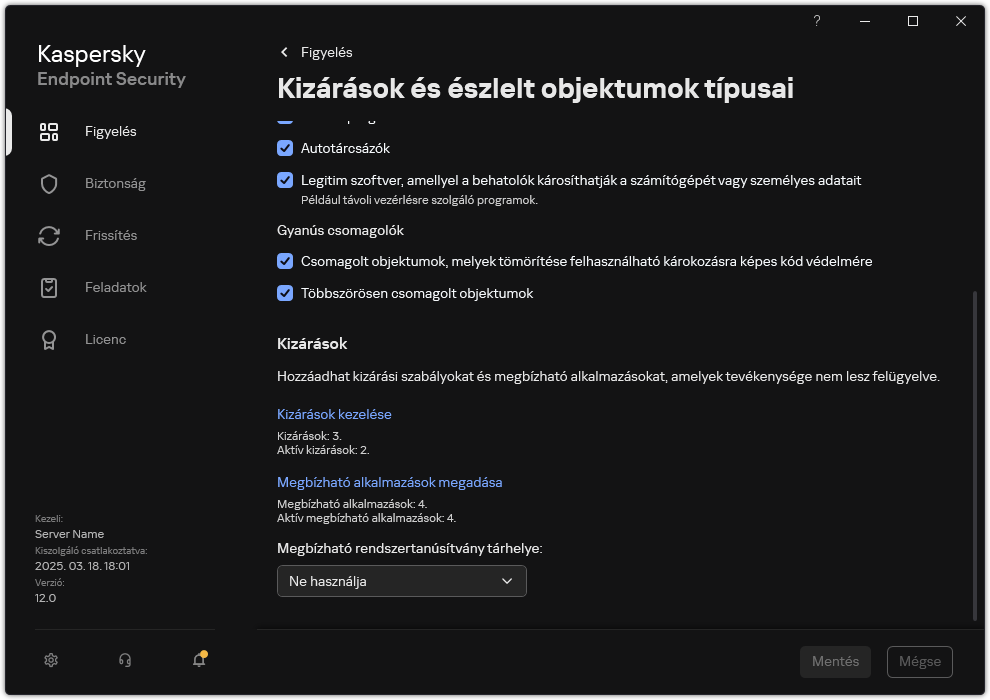Disable Többszörösen csomagolt objektumok
The width and height of the screenshot is (990, 700).
(285, 293)
